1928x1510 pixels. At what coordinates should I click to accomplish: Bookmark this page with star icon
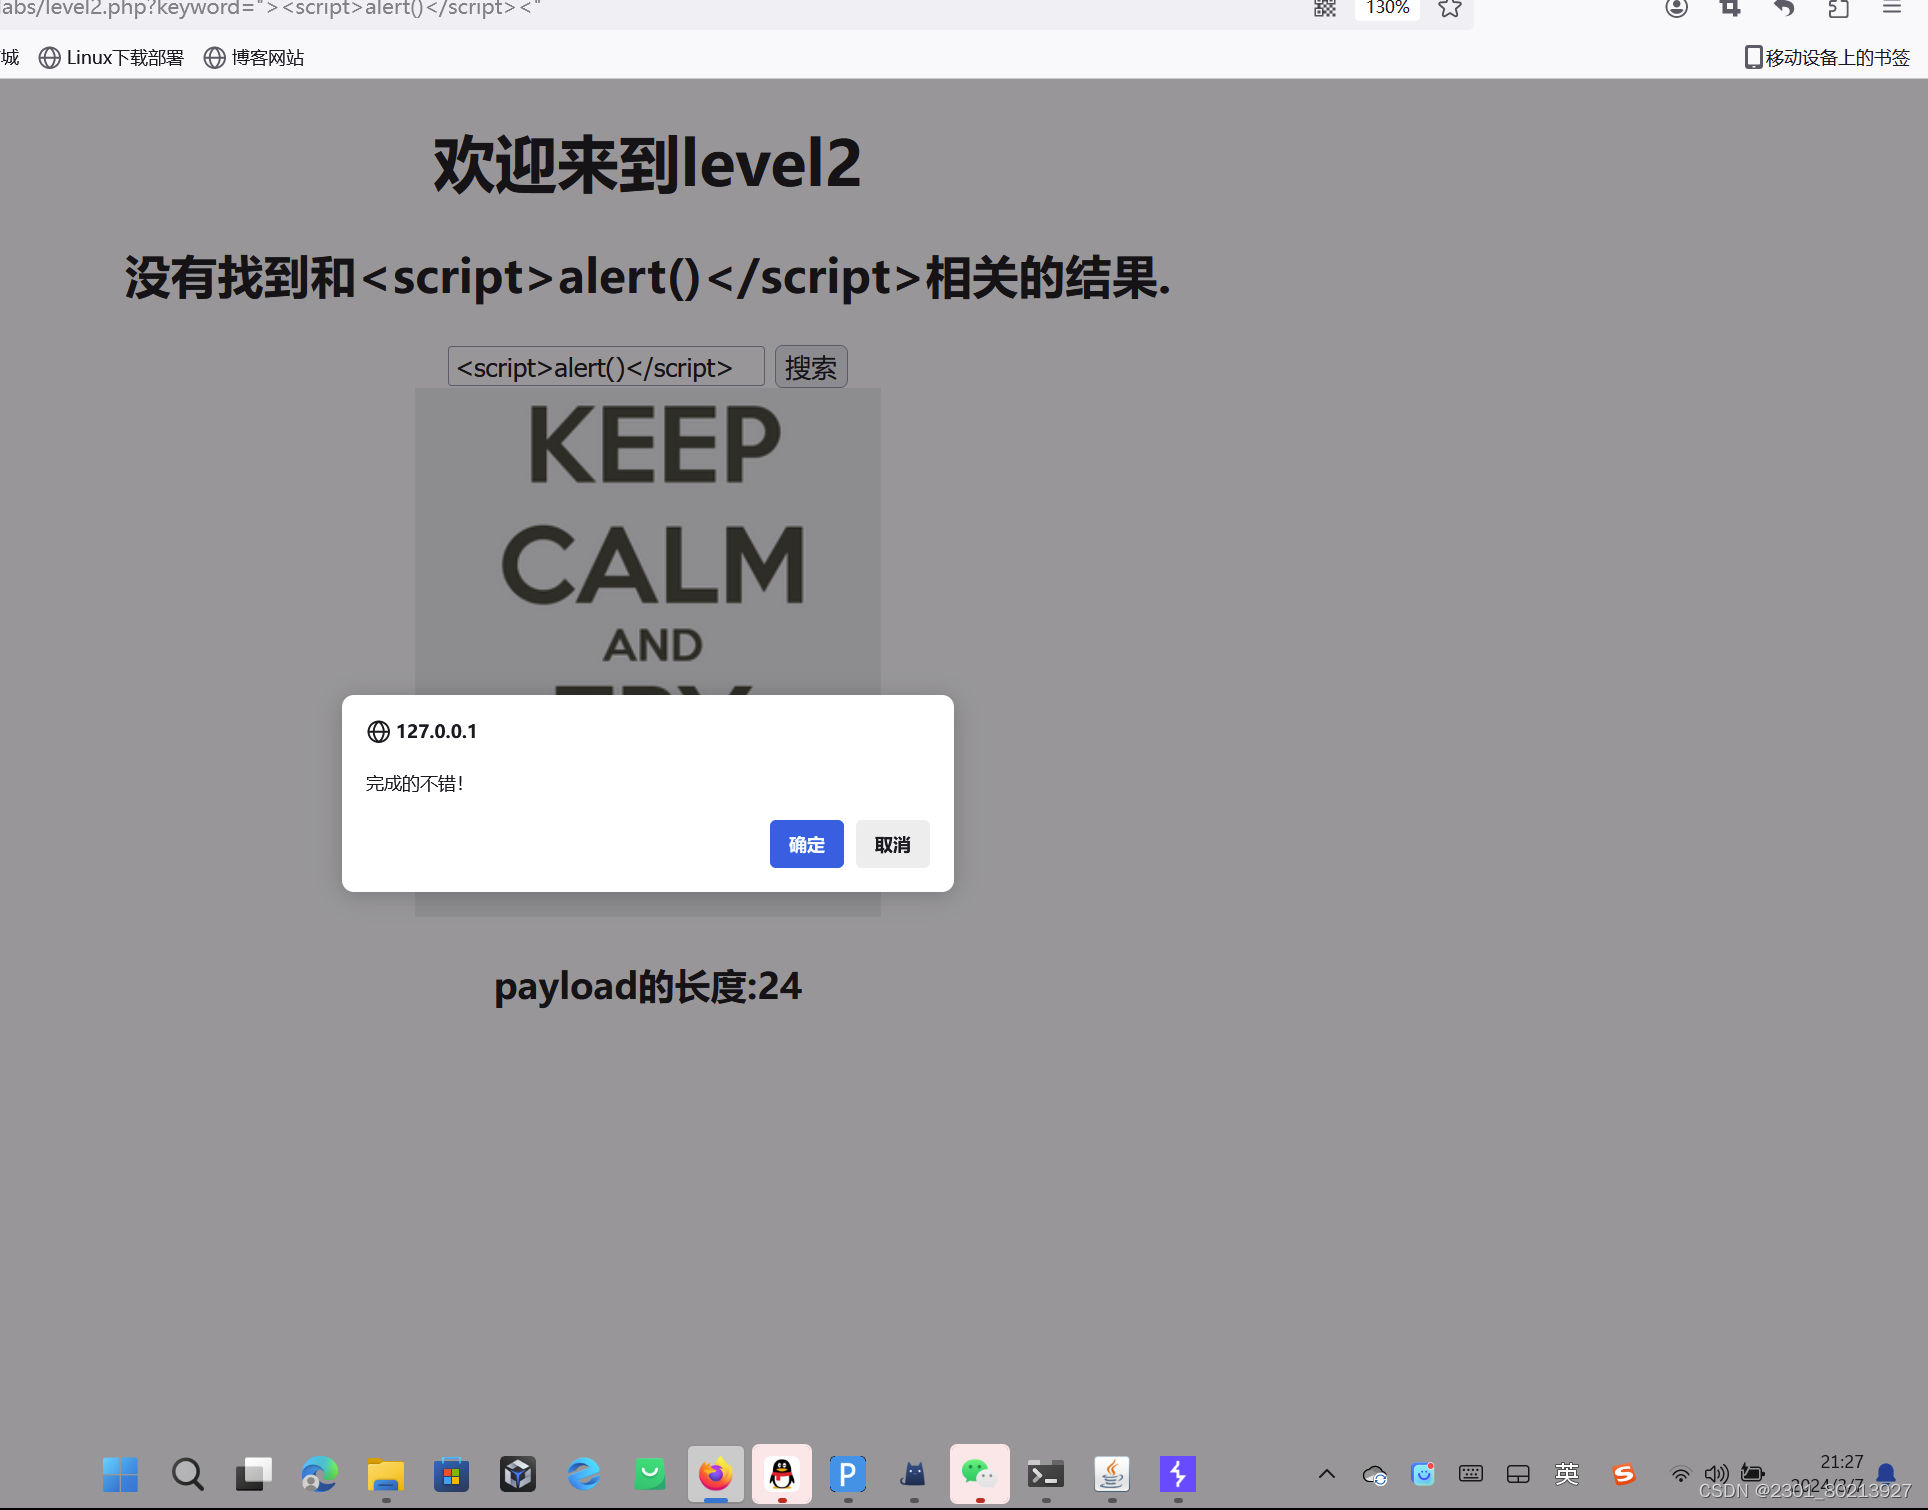(x=1450, y=9)
